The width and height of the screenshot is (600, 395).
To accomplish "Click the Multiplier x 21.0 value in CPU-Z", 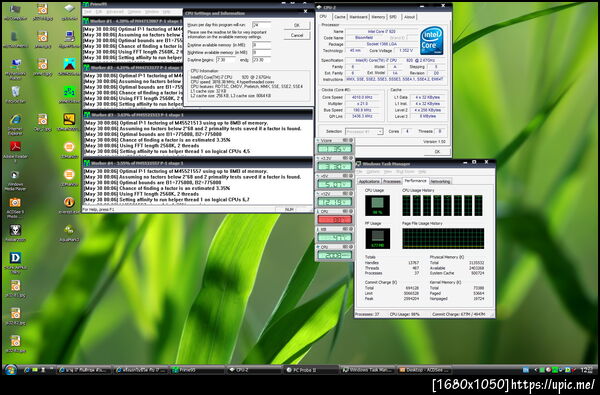I will pyautogui.click(x=362, y=104).
